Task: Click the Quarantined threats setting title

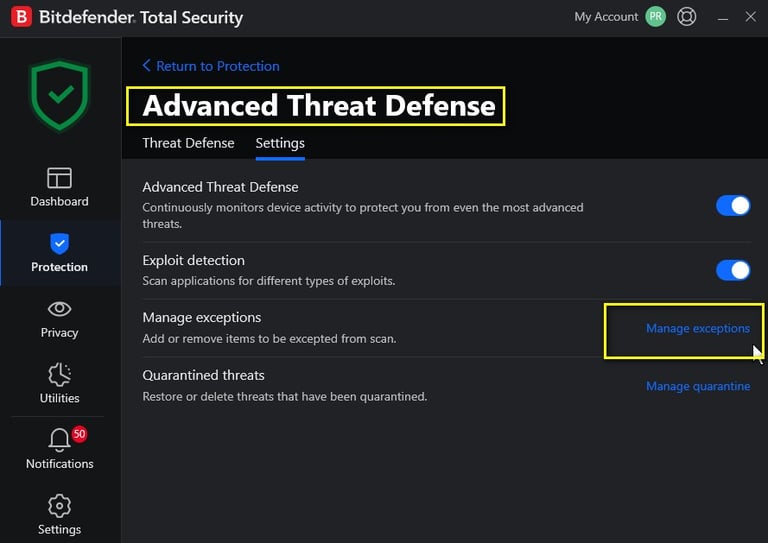Action: (x=203, y=376)
